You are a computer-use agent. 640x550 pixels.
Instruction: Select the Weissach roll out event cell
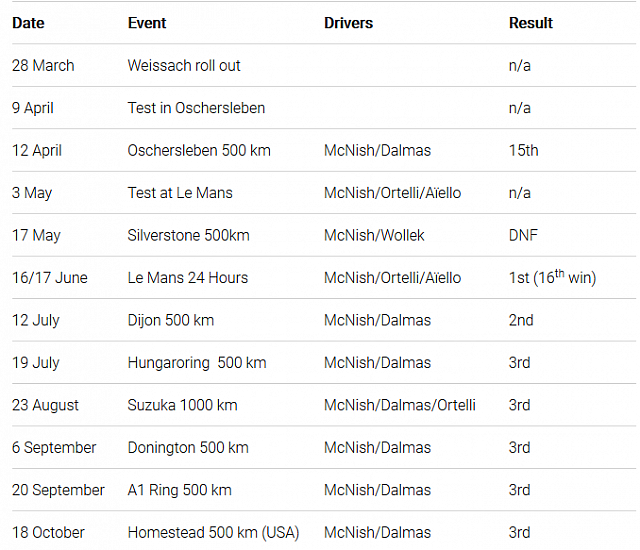[184, 66]
